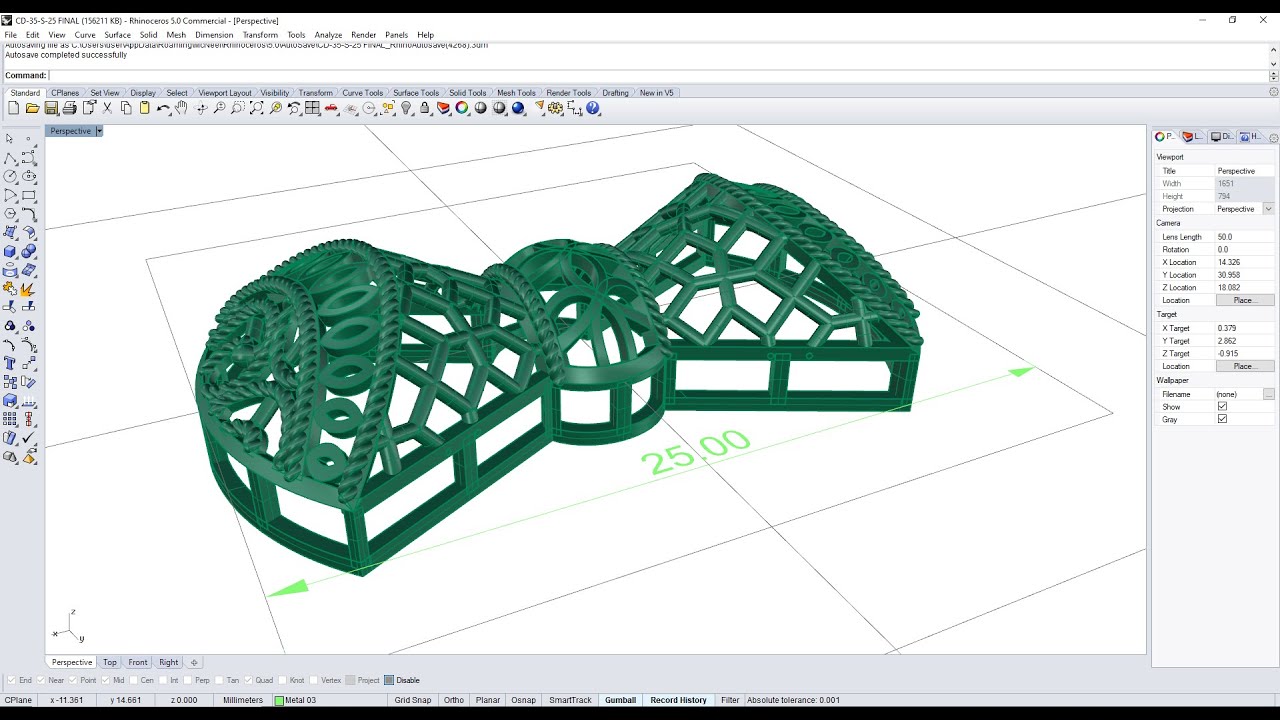The image size is (1280, 720).
Task: Switch to the Mesh Tools toolbar tab
Action: (516, 93)
